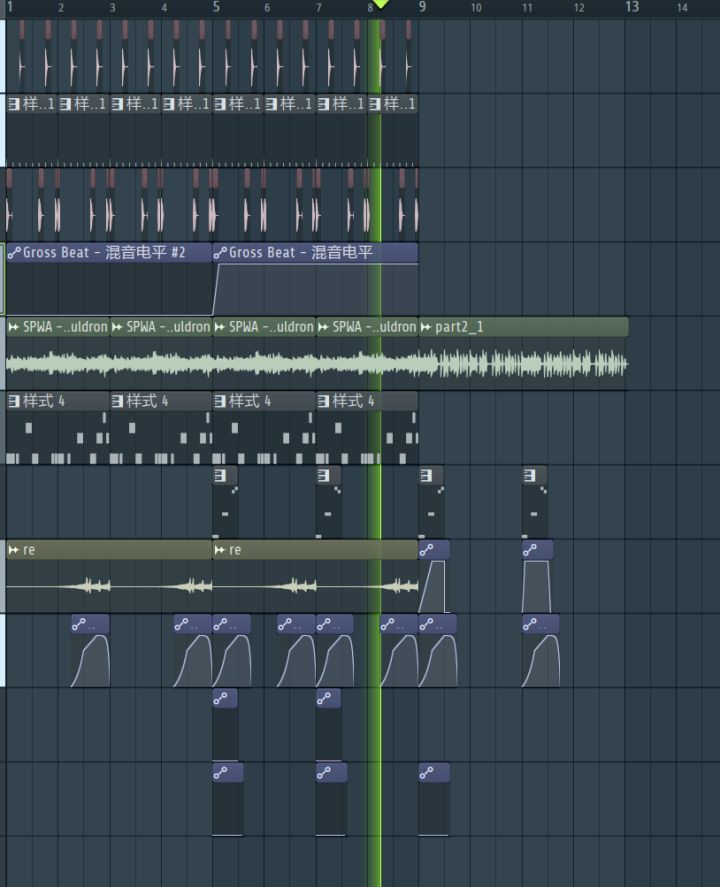Image resolution: width=720 pixels, height=887 pixels.
Task: Click audio icon of re clip starting at bar 5
Action: [220, 550]
